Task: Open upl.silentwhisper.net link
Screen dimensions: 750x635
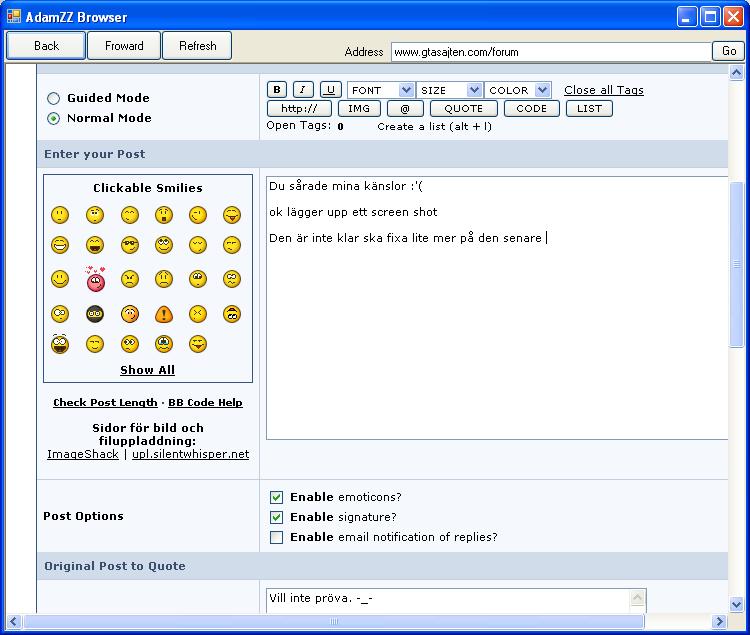Action: click(190, 454)
